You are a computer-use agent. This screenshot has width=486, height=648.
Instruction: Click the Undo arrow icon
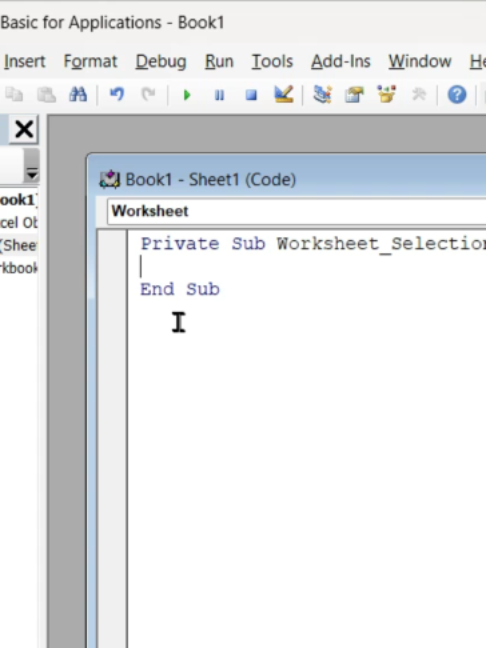pos(117,95)
